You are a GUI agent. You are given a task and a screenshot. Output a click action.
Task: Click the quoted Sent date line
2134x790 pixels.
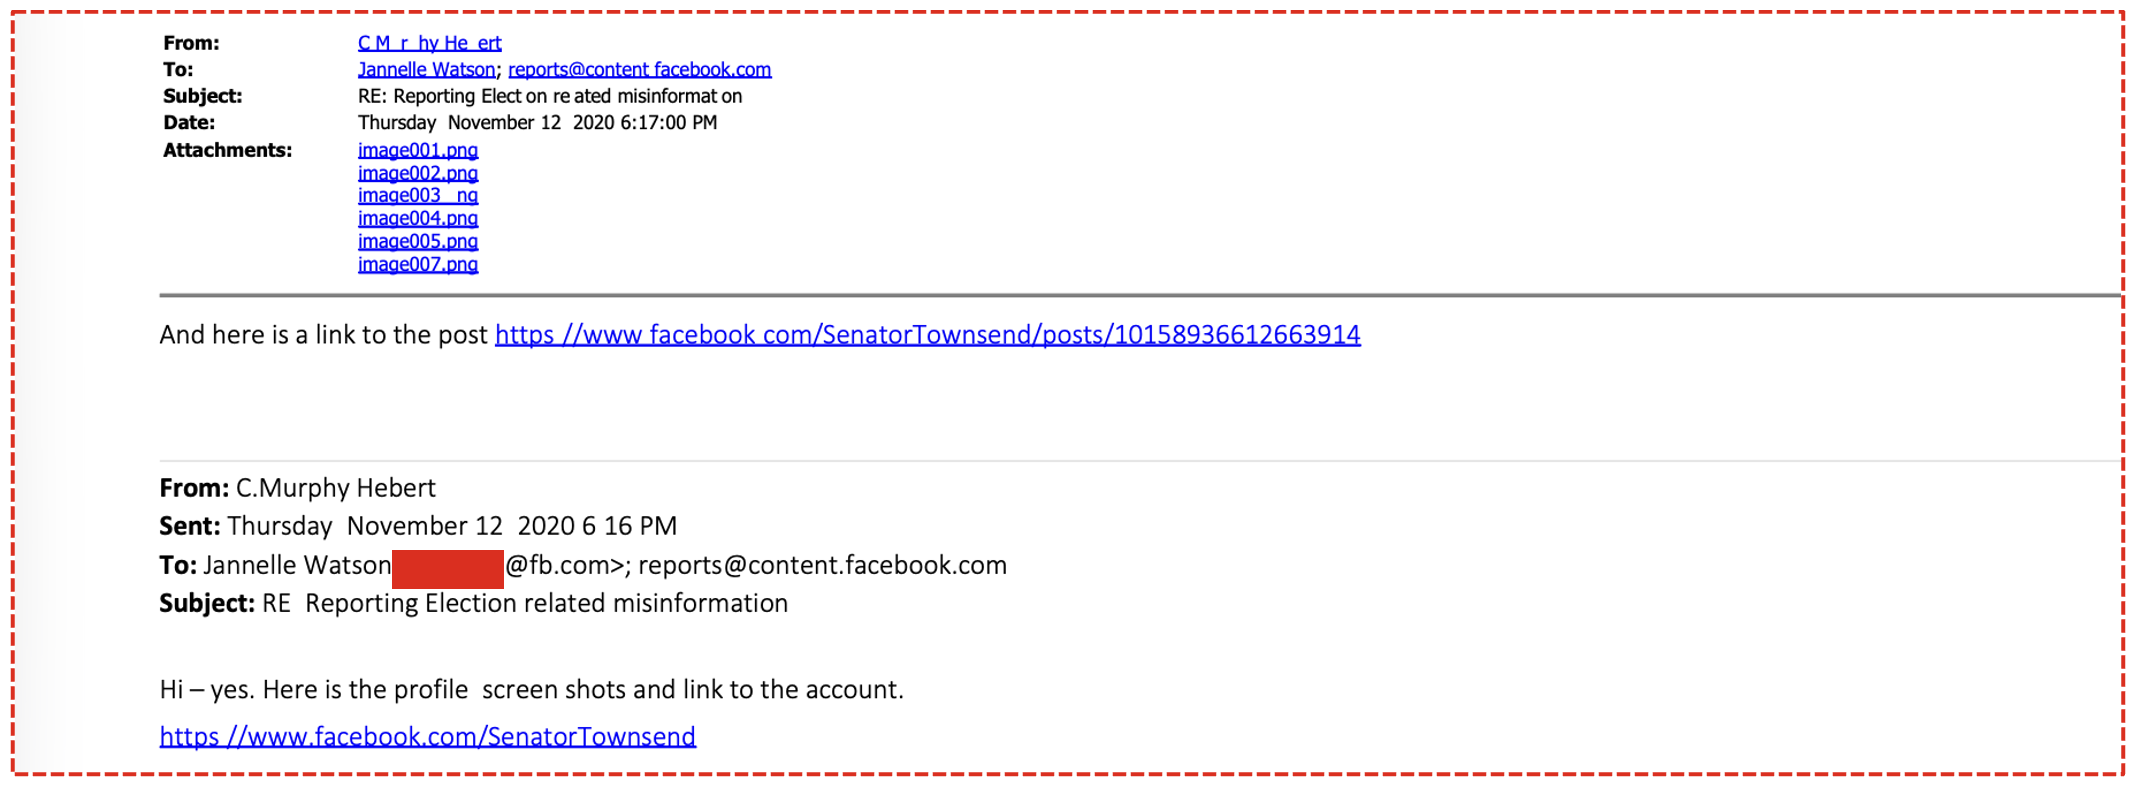(x=451, y=526)
